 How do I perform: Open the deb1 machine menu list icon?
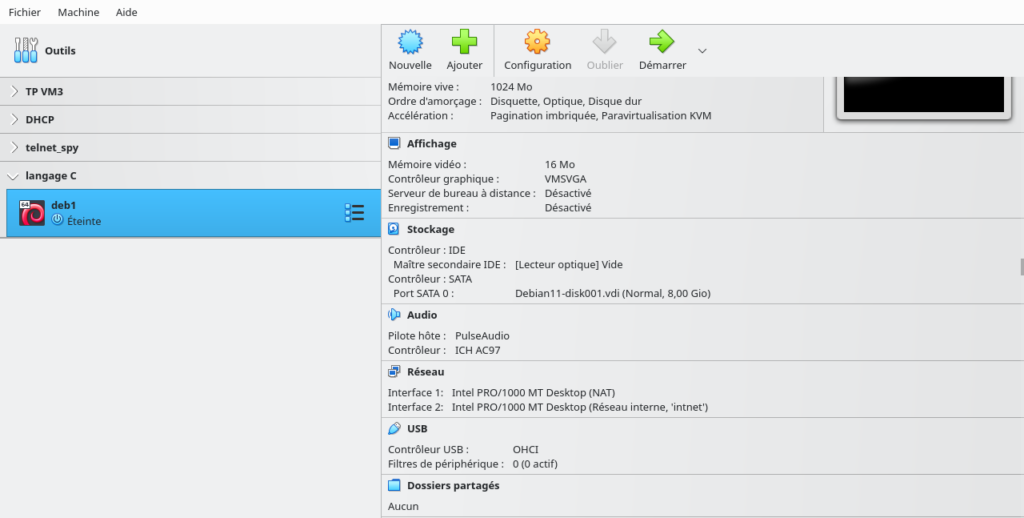point(354,213)
